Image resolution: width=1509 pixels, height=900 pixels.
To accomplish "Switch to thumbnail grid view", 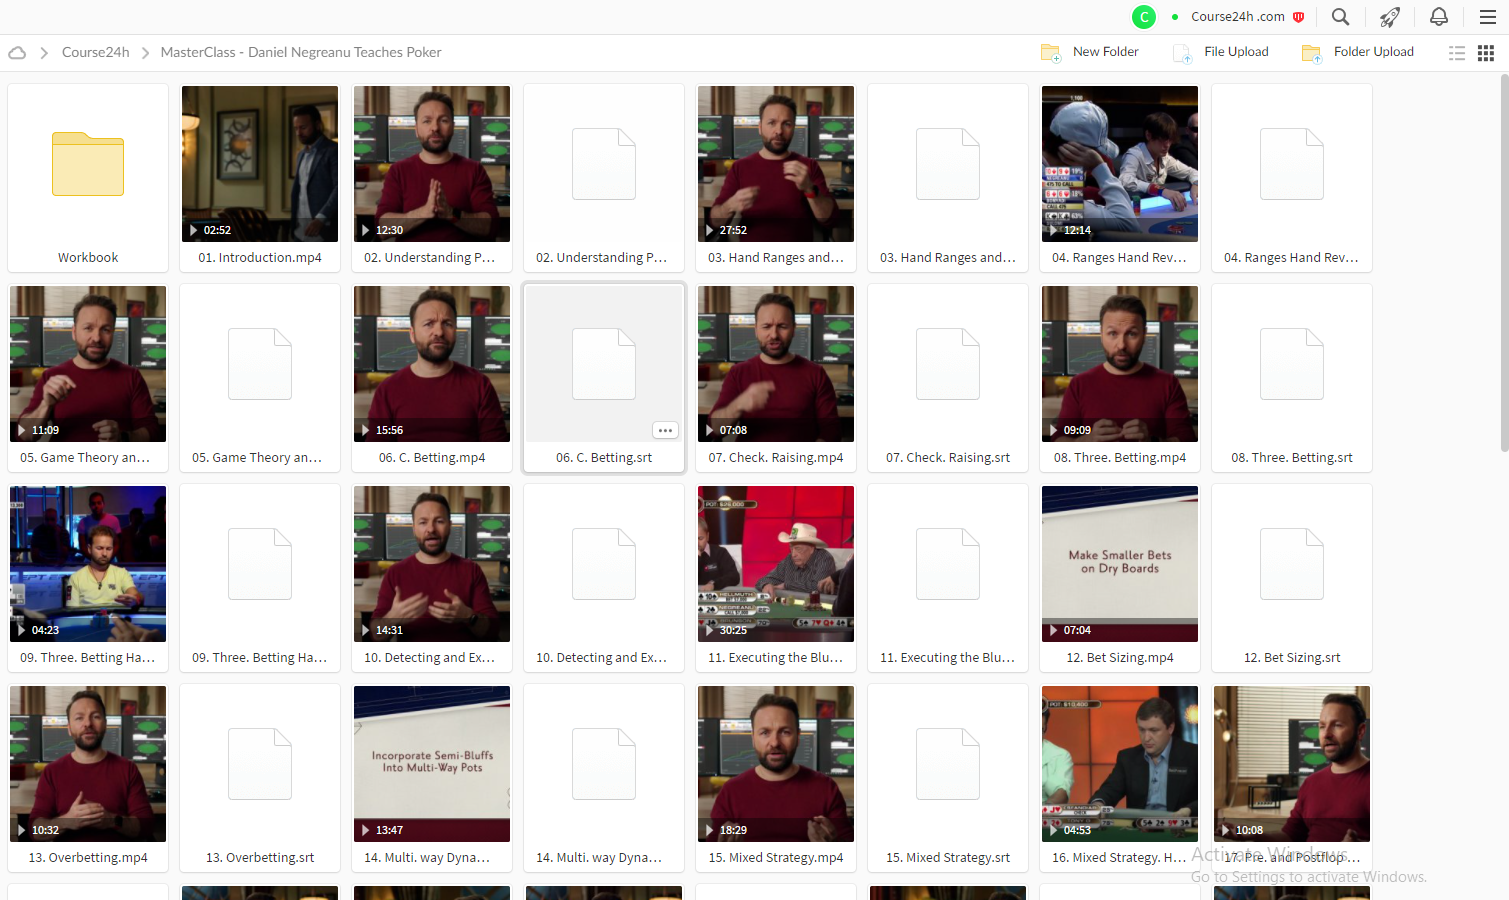I will click(1486, 53).
